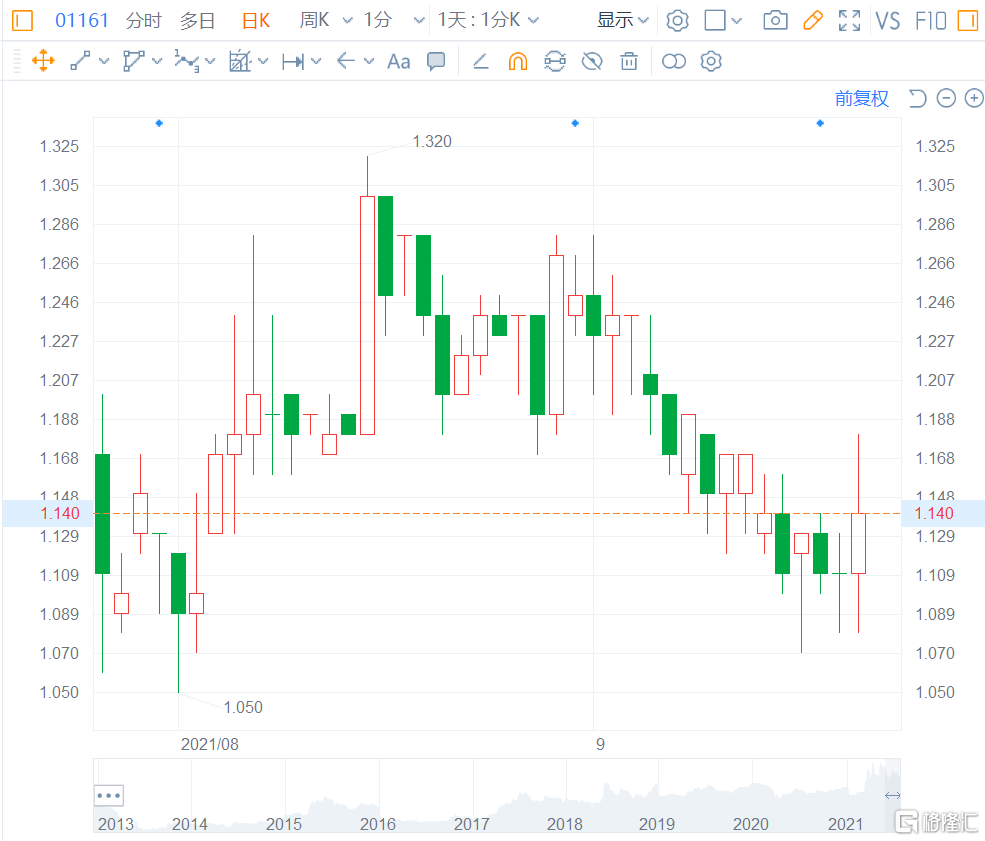This screenshot has width=985, height=841.
Task: Select the chart pattern analysis tool
Action: (x=240, y=62)
